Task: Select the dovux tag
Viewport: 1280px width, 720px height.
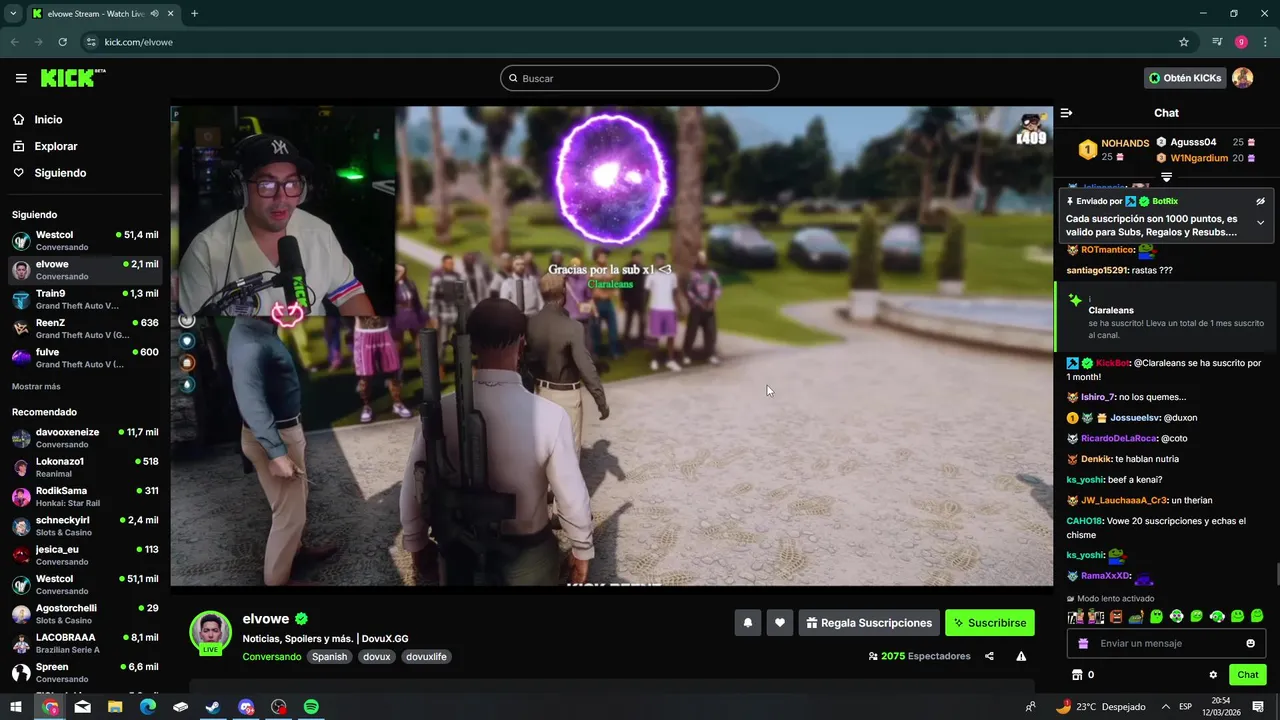Action: pos(377,657)
